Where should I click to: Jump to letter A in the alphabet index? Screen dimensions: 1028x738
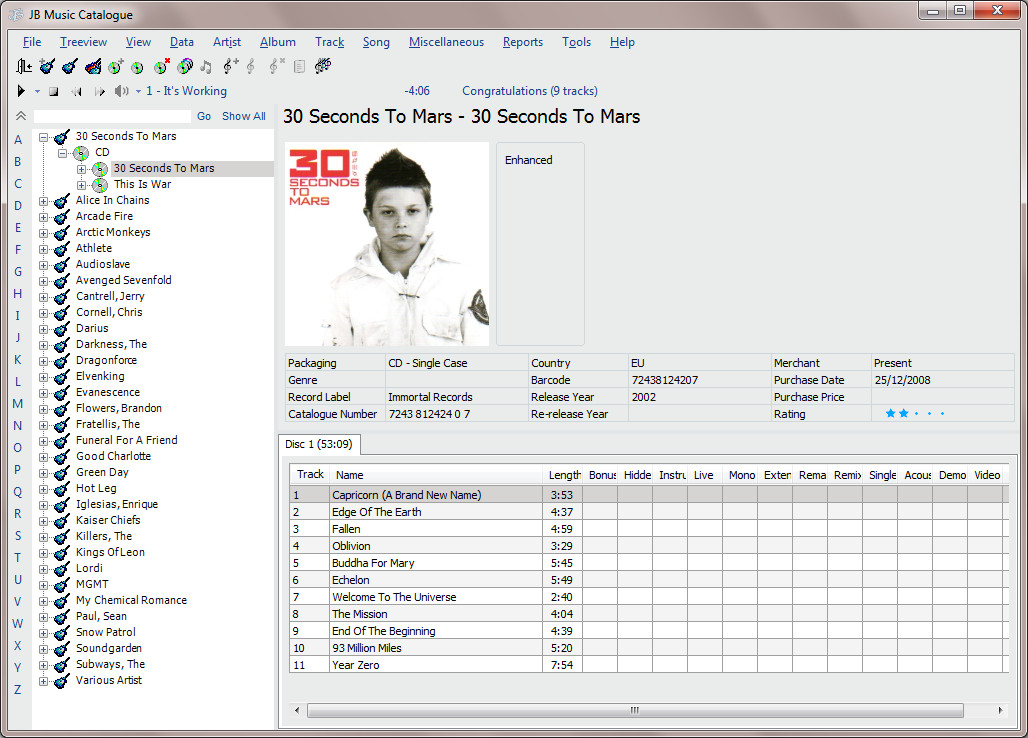(18, 140)
